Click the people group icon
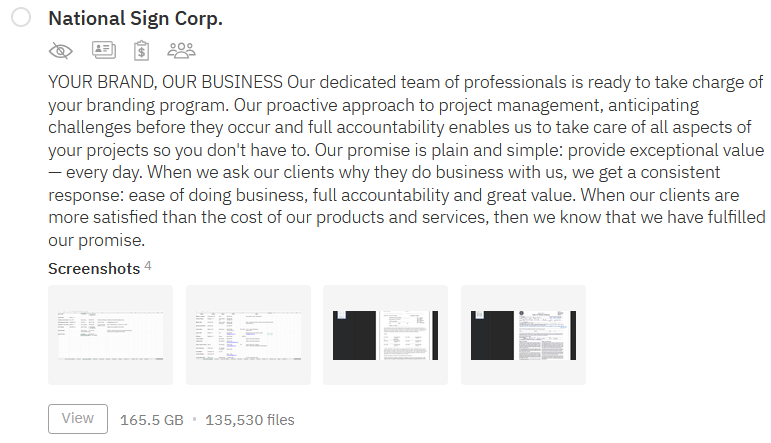 (181, 50)
